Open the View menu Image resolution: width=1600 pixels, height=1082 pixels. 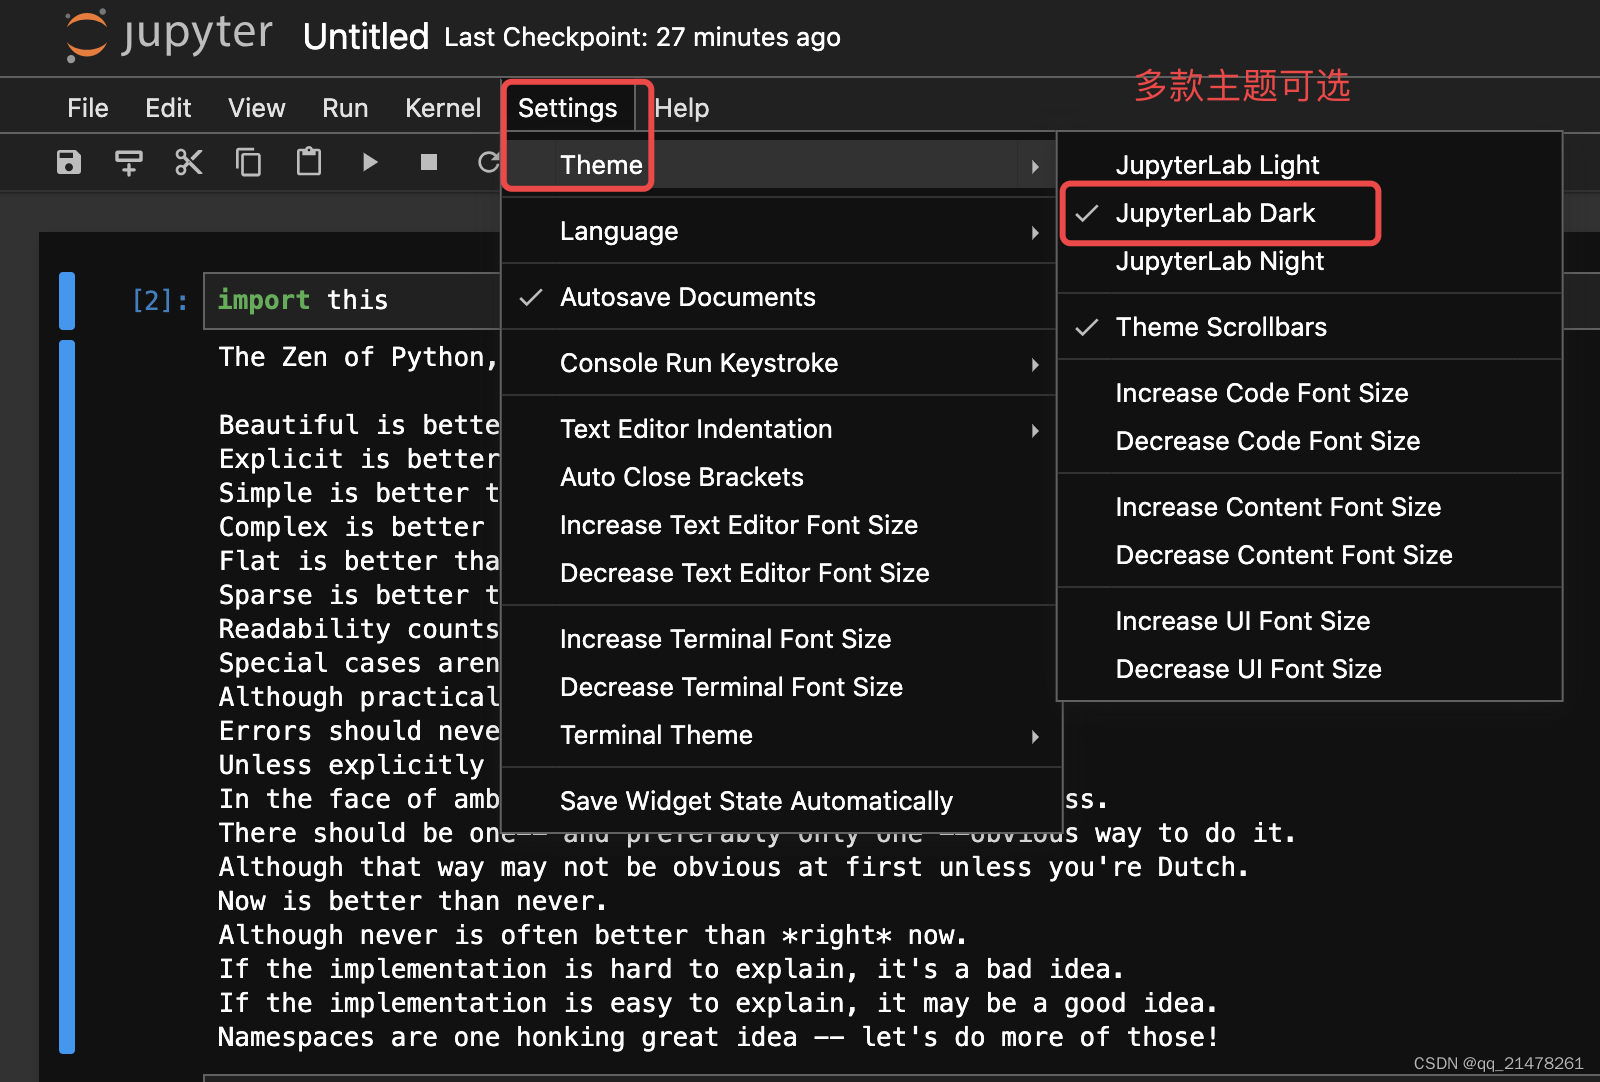coord(257,108)
